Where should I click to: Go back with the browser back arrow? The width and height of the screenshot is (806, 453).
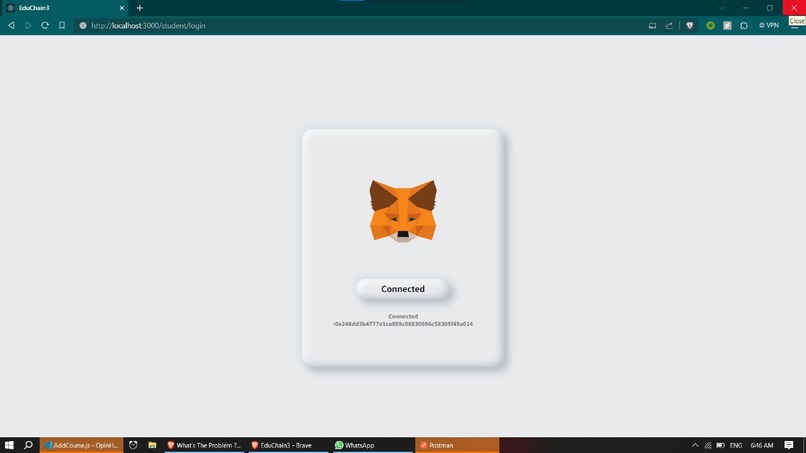11,25
